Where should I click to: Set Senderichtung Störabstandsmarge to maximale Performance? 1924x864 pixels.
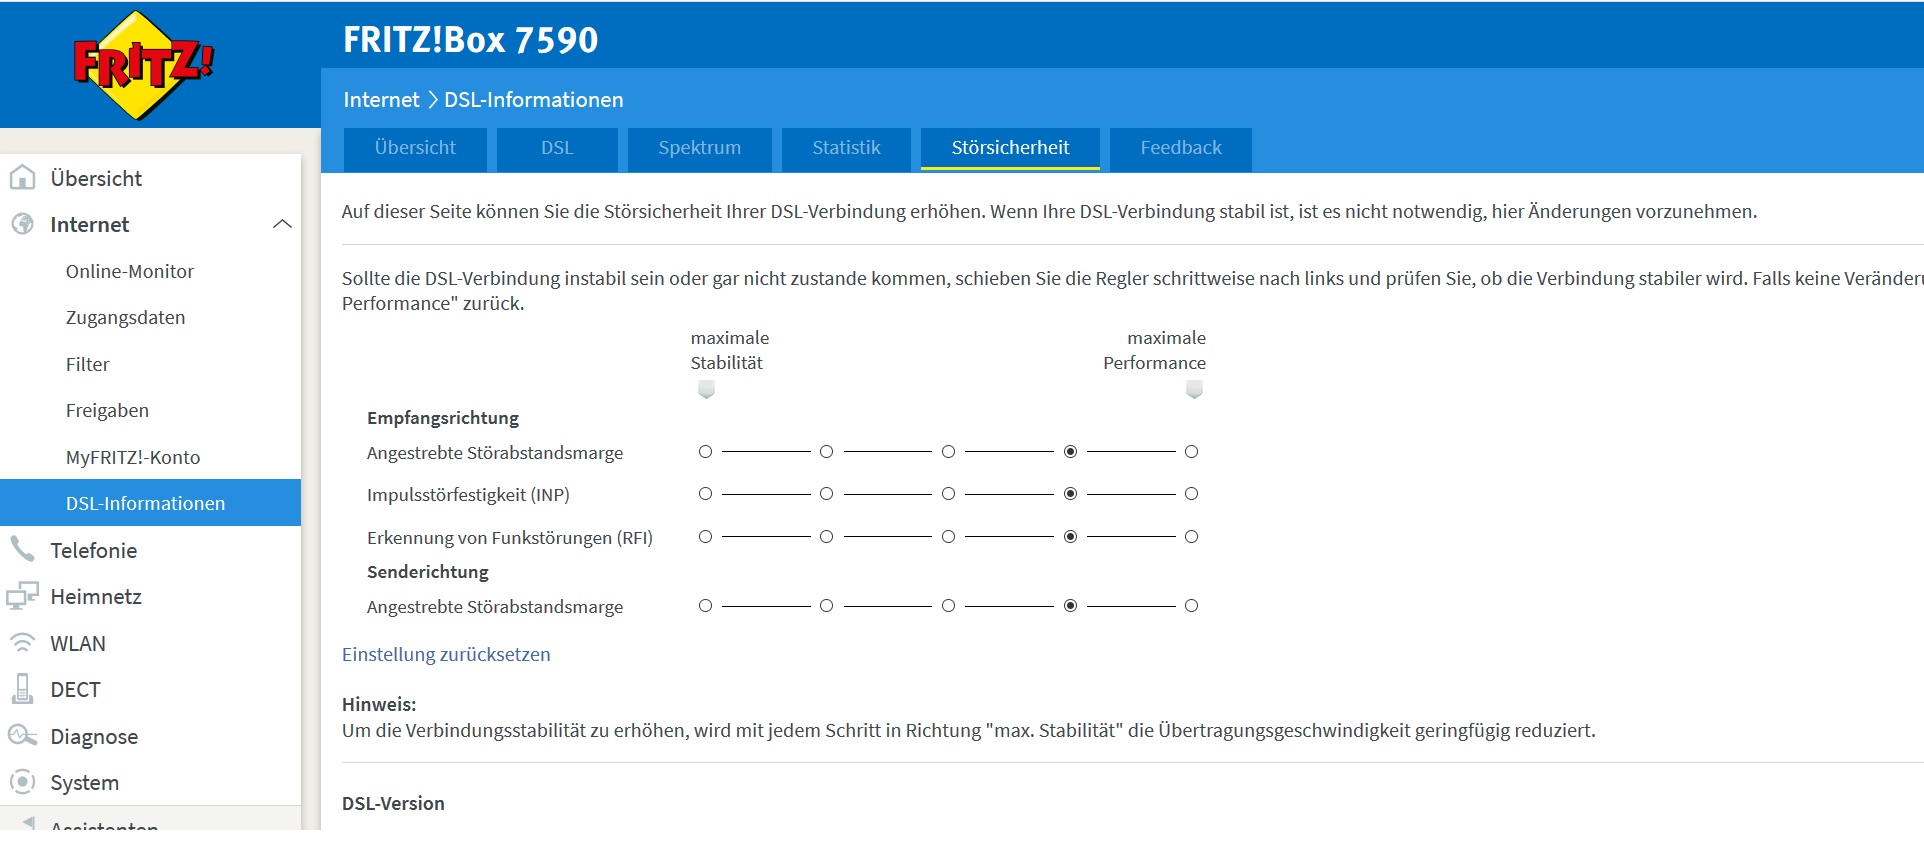click(x=1191, y=606)
